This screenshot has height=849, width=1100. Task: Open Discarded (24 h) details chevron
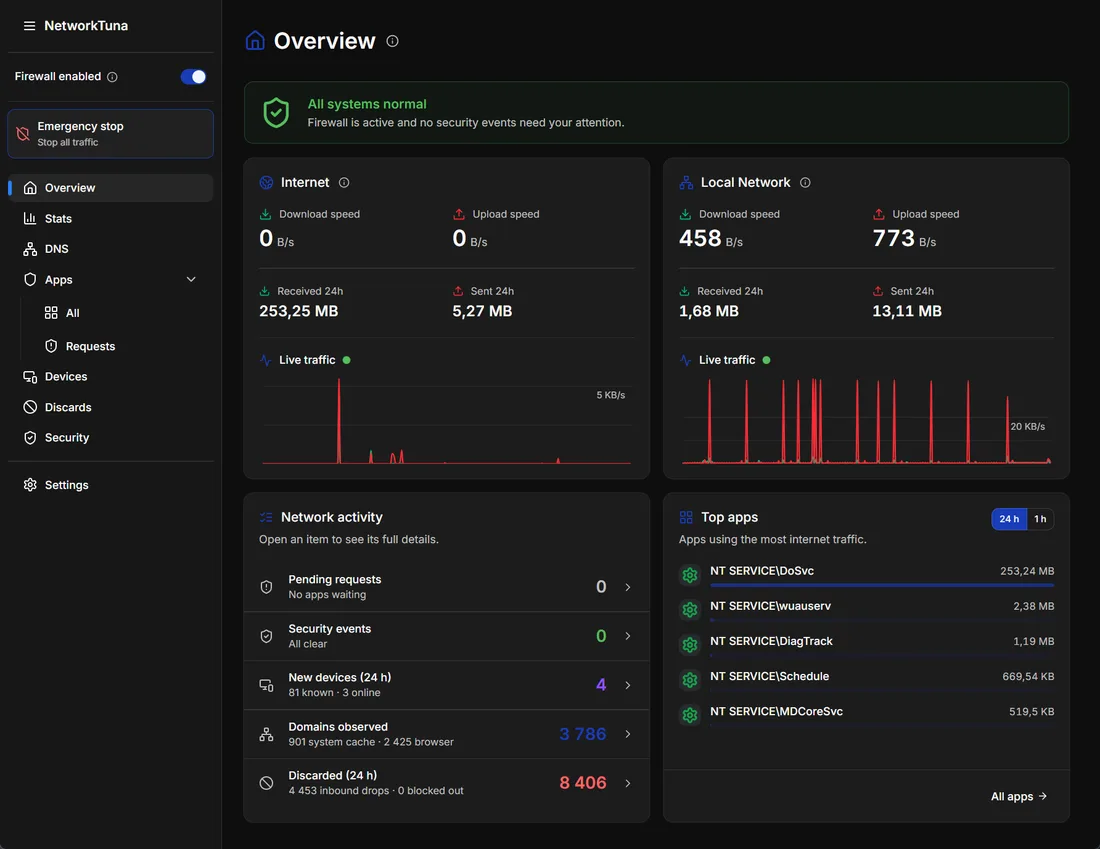tap(628, 783)
